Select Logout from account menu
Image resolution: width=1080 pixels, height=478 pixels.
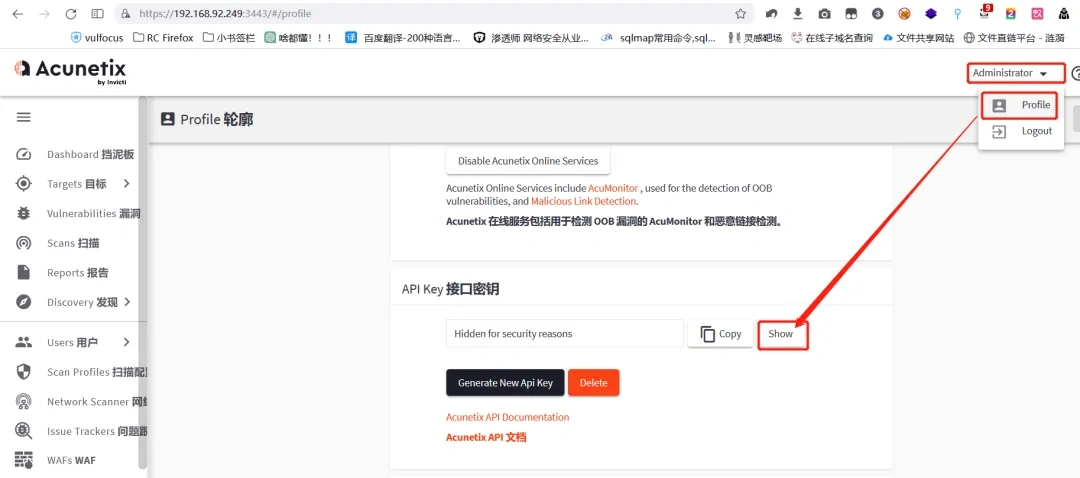click(1021, 132)
